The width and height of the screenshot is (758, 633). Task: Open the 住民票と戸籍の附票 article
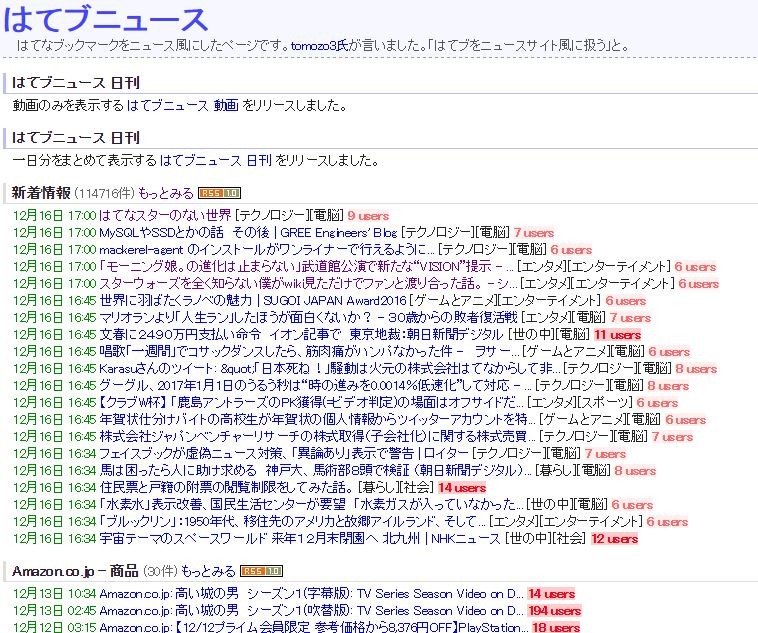coord(226,487)
